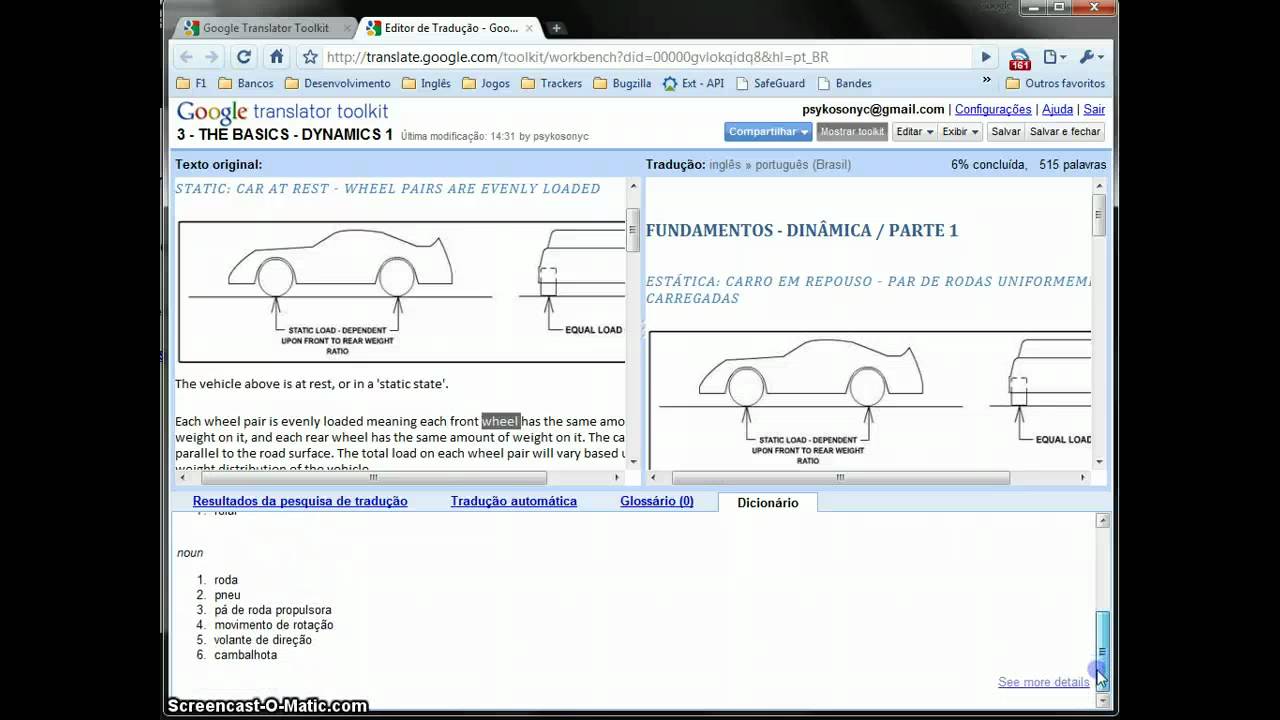Image resolution: width=1280 pixels, height=720 pixels.
Task: Open the Trackers bookmark folder
Action: (x=552, y=84)
